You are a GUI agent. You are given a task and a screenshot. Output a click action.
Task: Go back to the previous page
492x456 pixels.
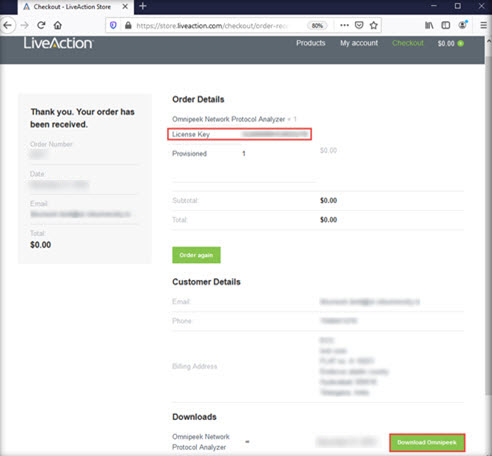pyautogui.click(x=8, y=25)
